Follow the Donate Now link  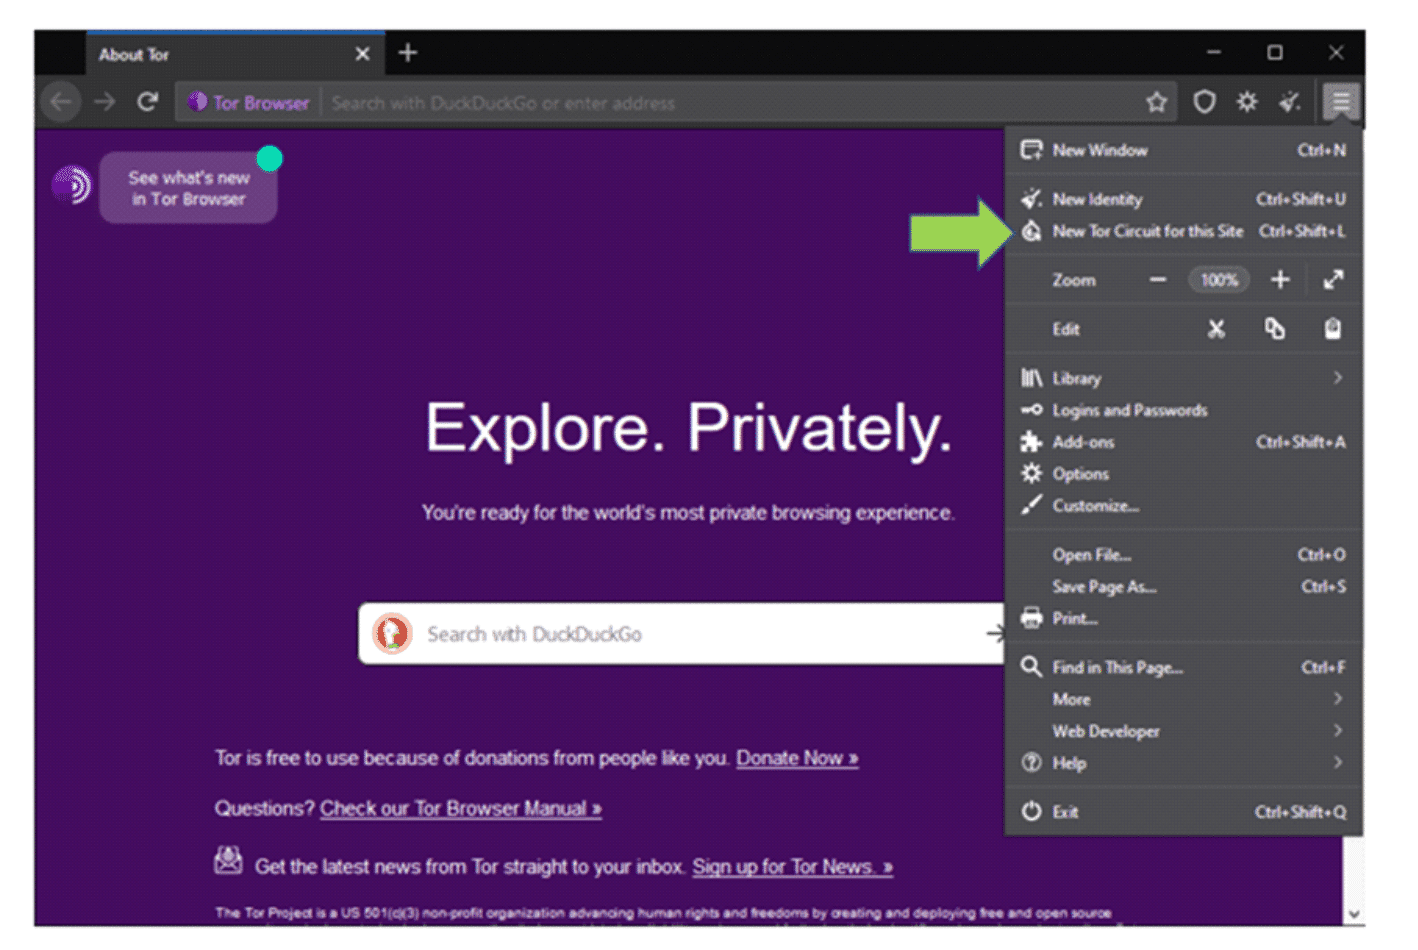[797, 758]
